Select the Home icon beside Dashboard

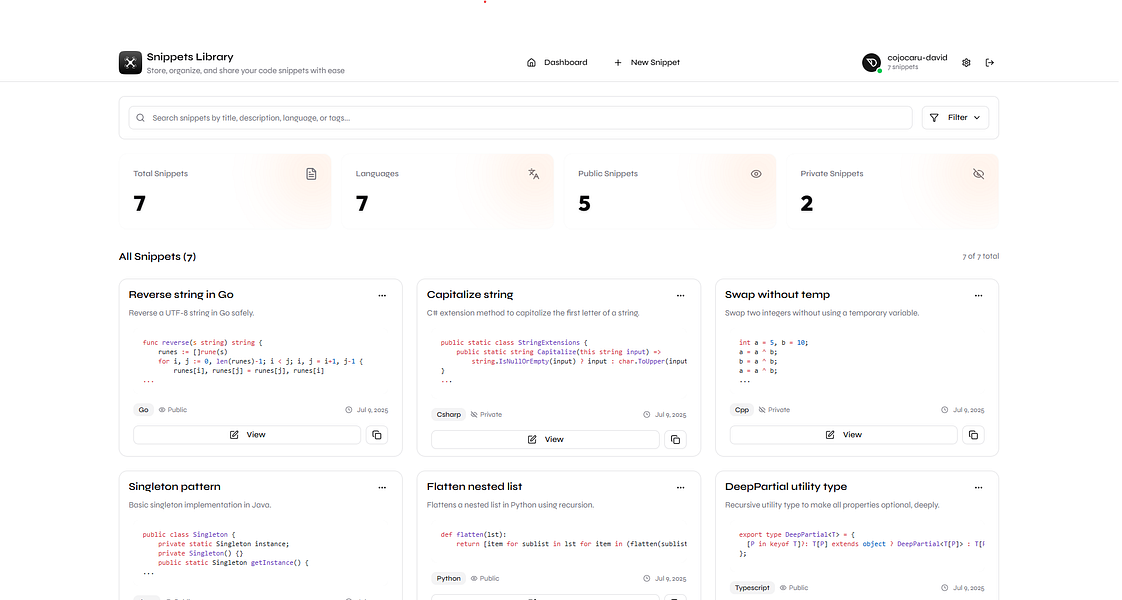[x=530, y=62]
